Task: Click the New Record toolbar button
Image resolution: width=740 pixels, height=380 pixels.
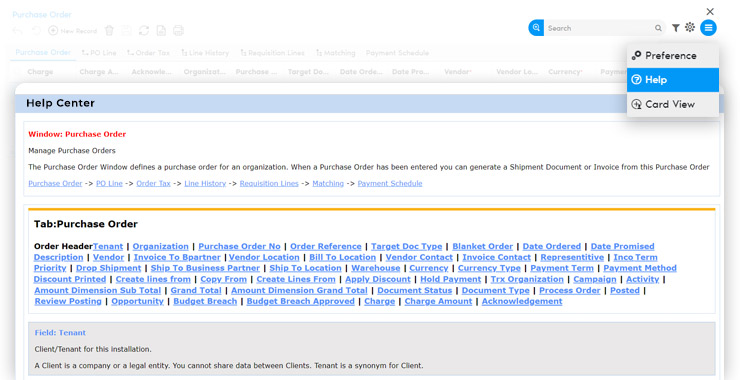Action: tap(73, 31)
